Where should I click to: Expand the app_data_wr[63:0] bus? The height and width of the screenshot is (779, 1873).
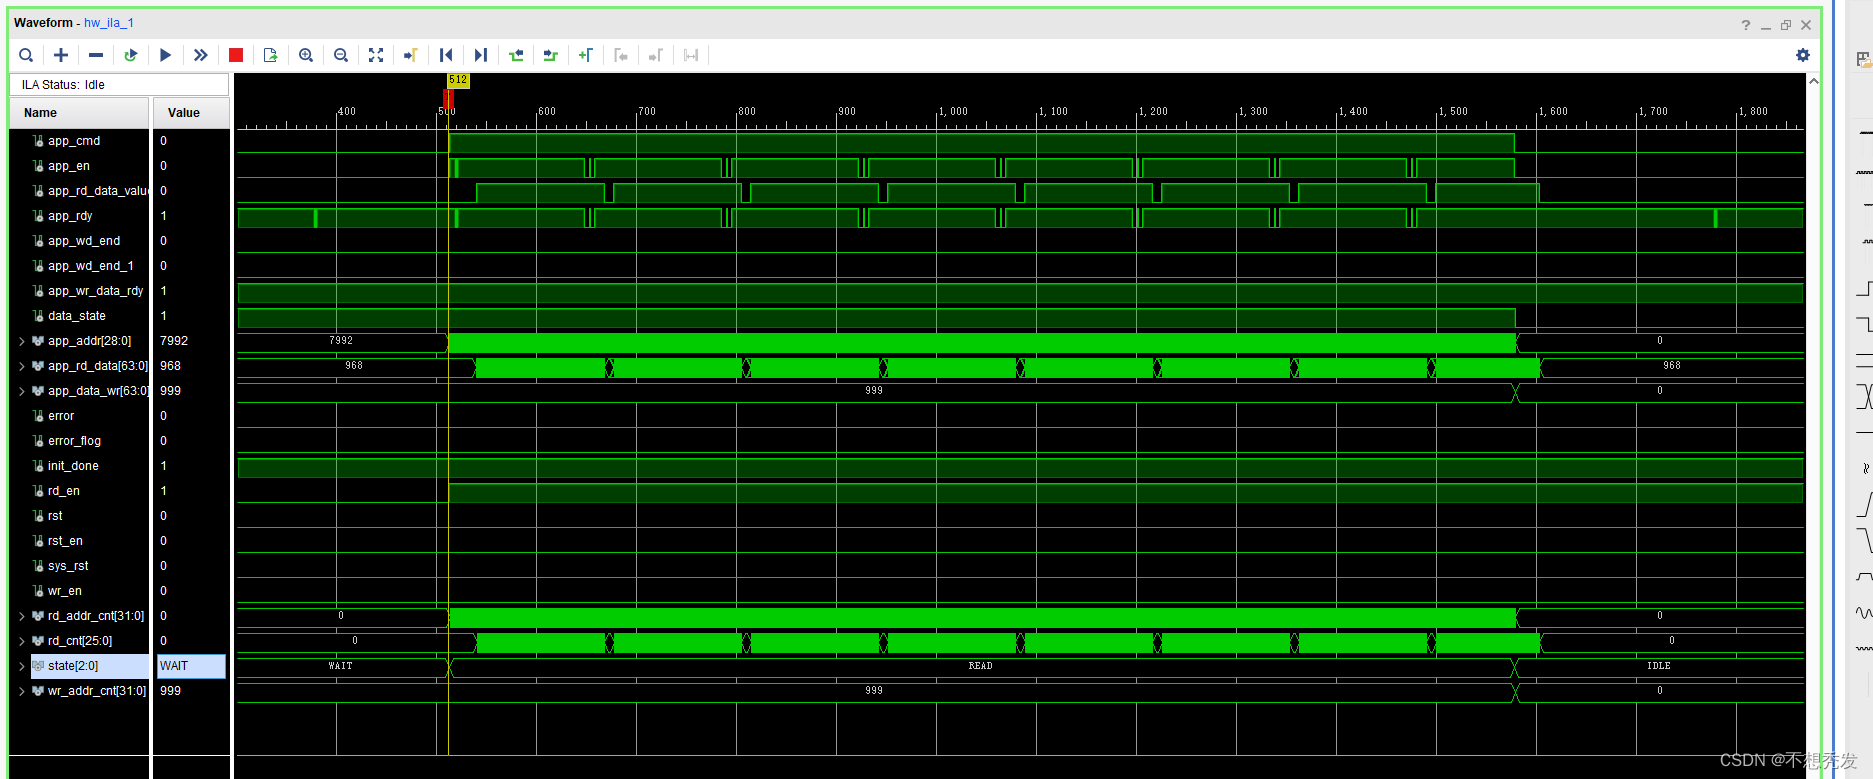click(22, 391)
